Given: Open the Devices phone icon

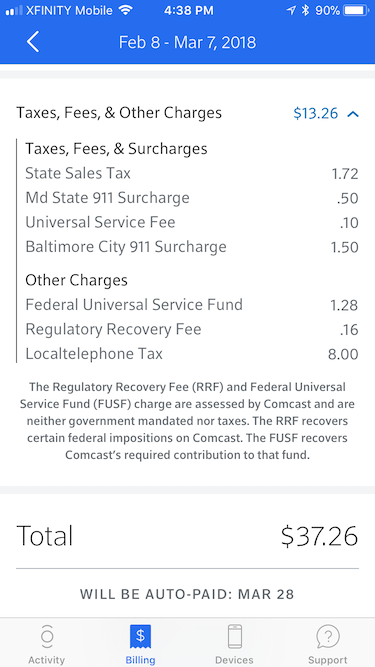Looking at the screenshot, I should click(x=234, y=637).
